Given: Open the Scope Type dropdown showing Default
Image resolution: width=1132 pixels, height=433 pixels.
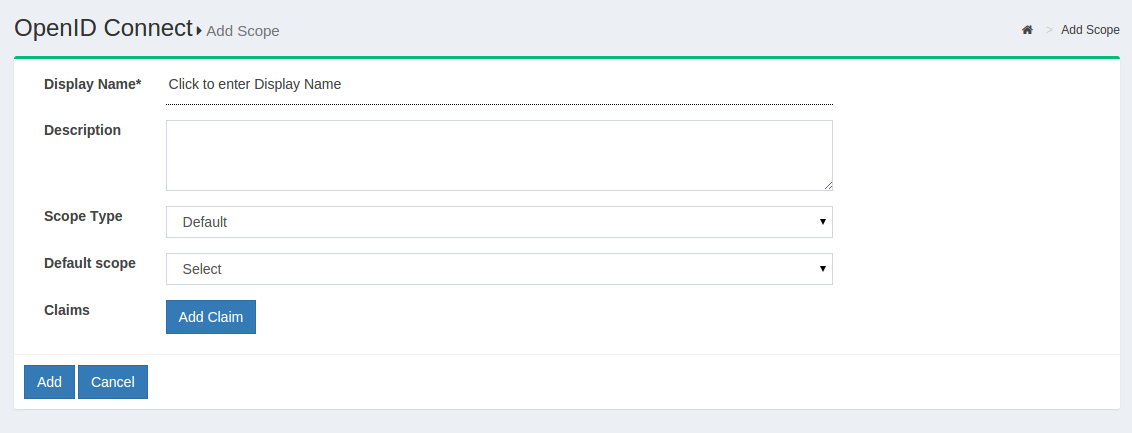Looking at the screenshot, I should pyautogui.click(x=499, y=222).
